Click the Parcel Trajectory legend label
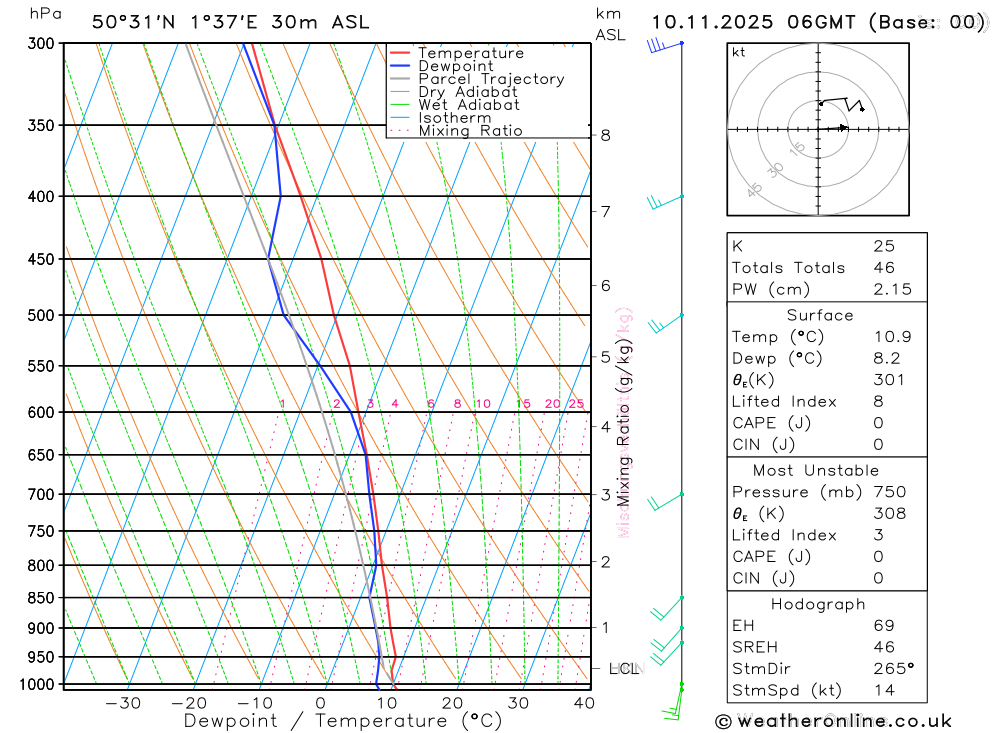 coord(491,79)
